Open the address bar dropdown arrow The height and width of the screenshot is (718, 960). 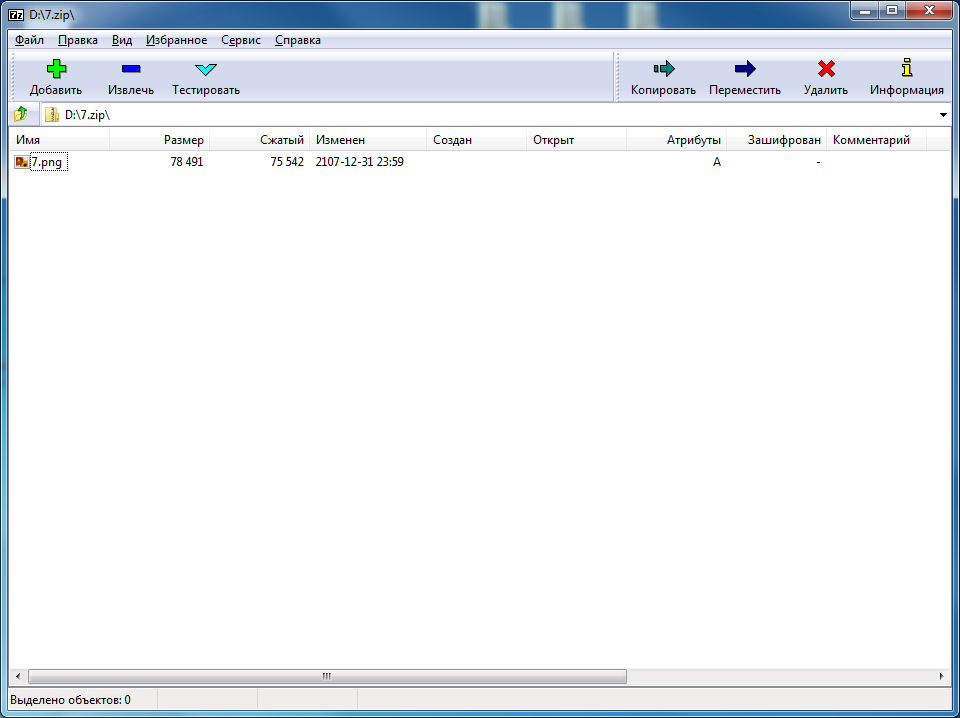tap(943, 114)
